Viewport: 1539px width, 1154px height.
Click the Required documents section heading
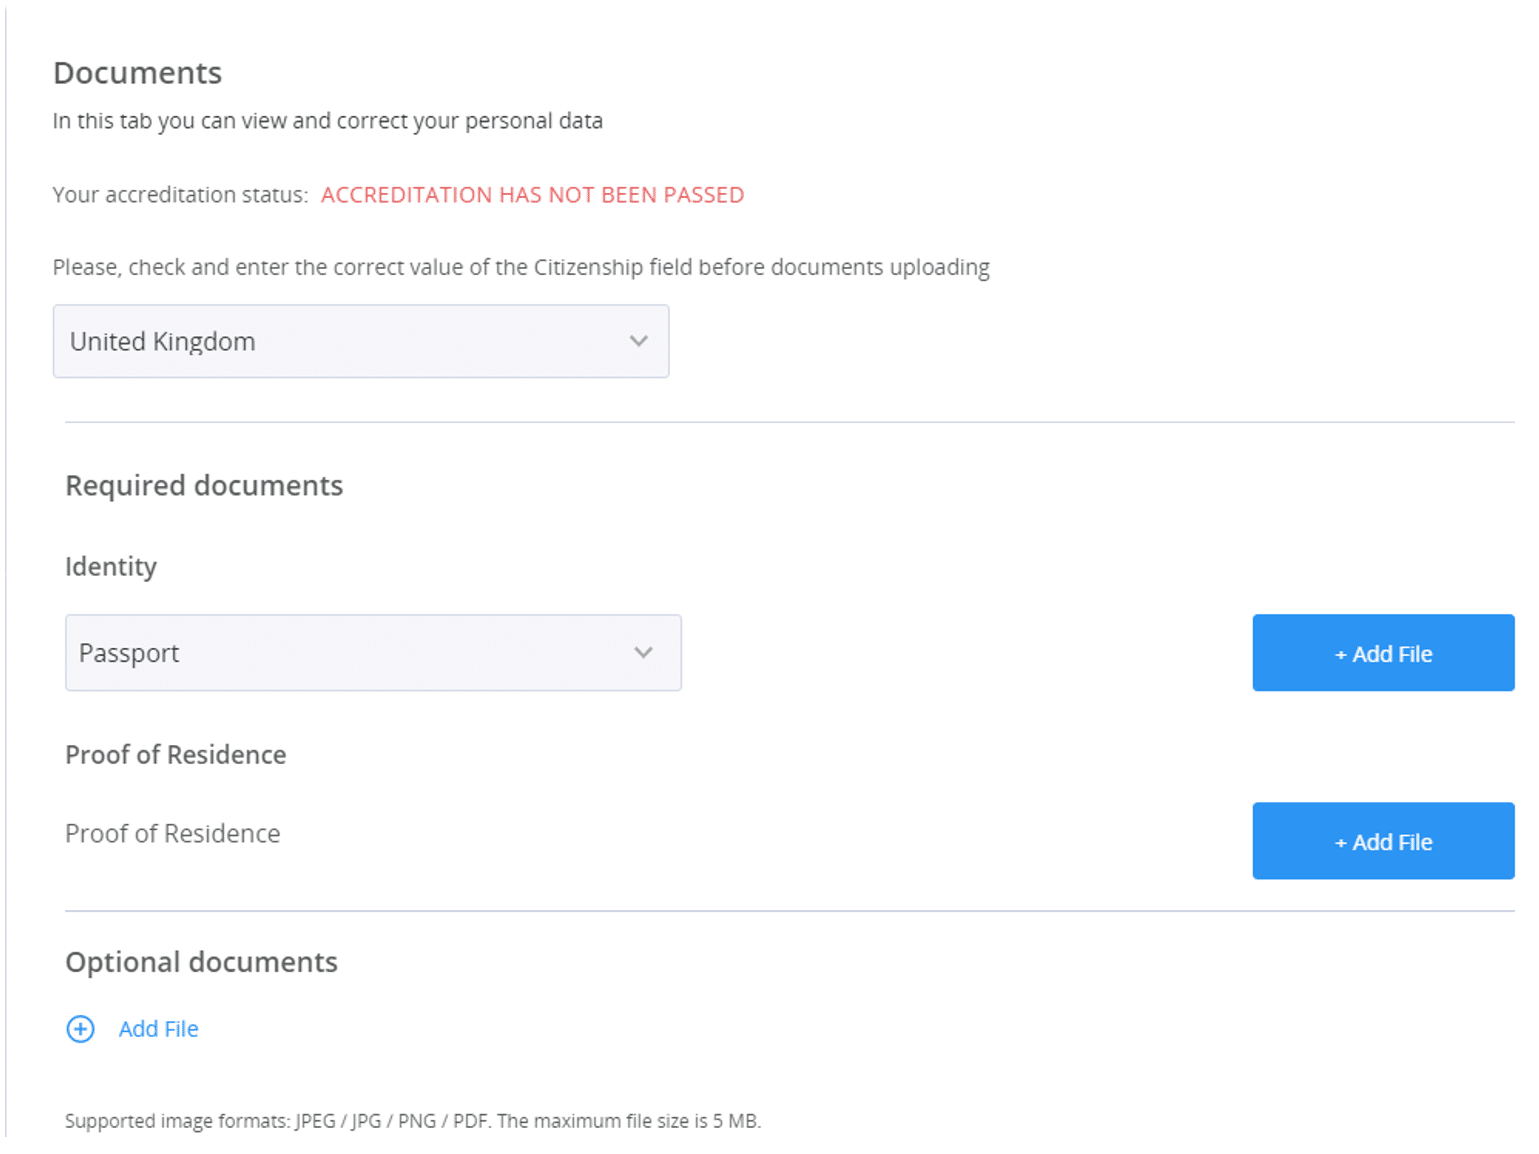(204, 485)
